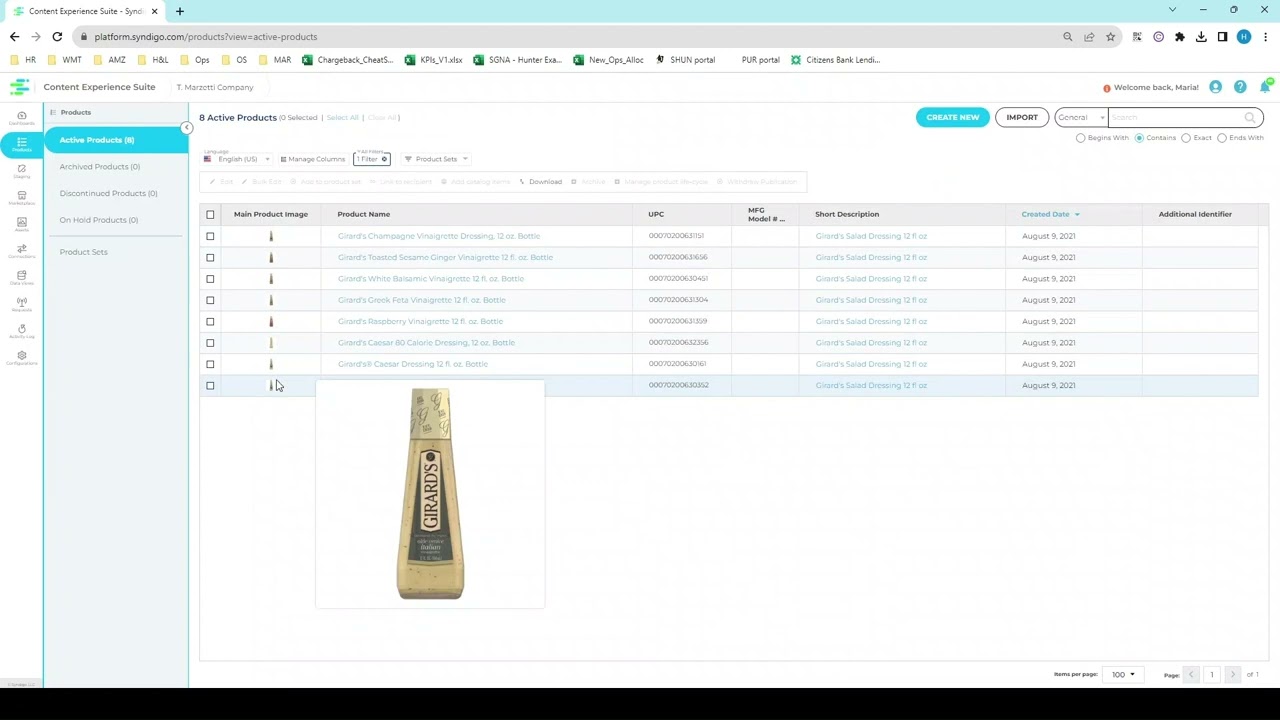Open the Chrome tab search chevron
Screen dimensions: 1280x720
pyautogui.click(x=1172, y=10)
